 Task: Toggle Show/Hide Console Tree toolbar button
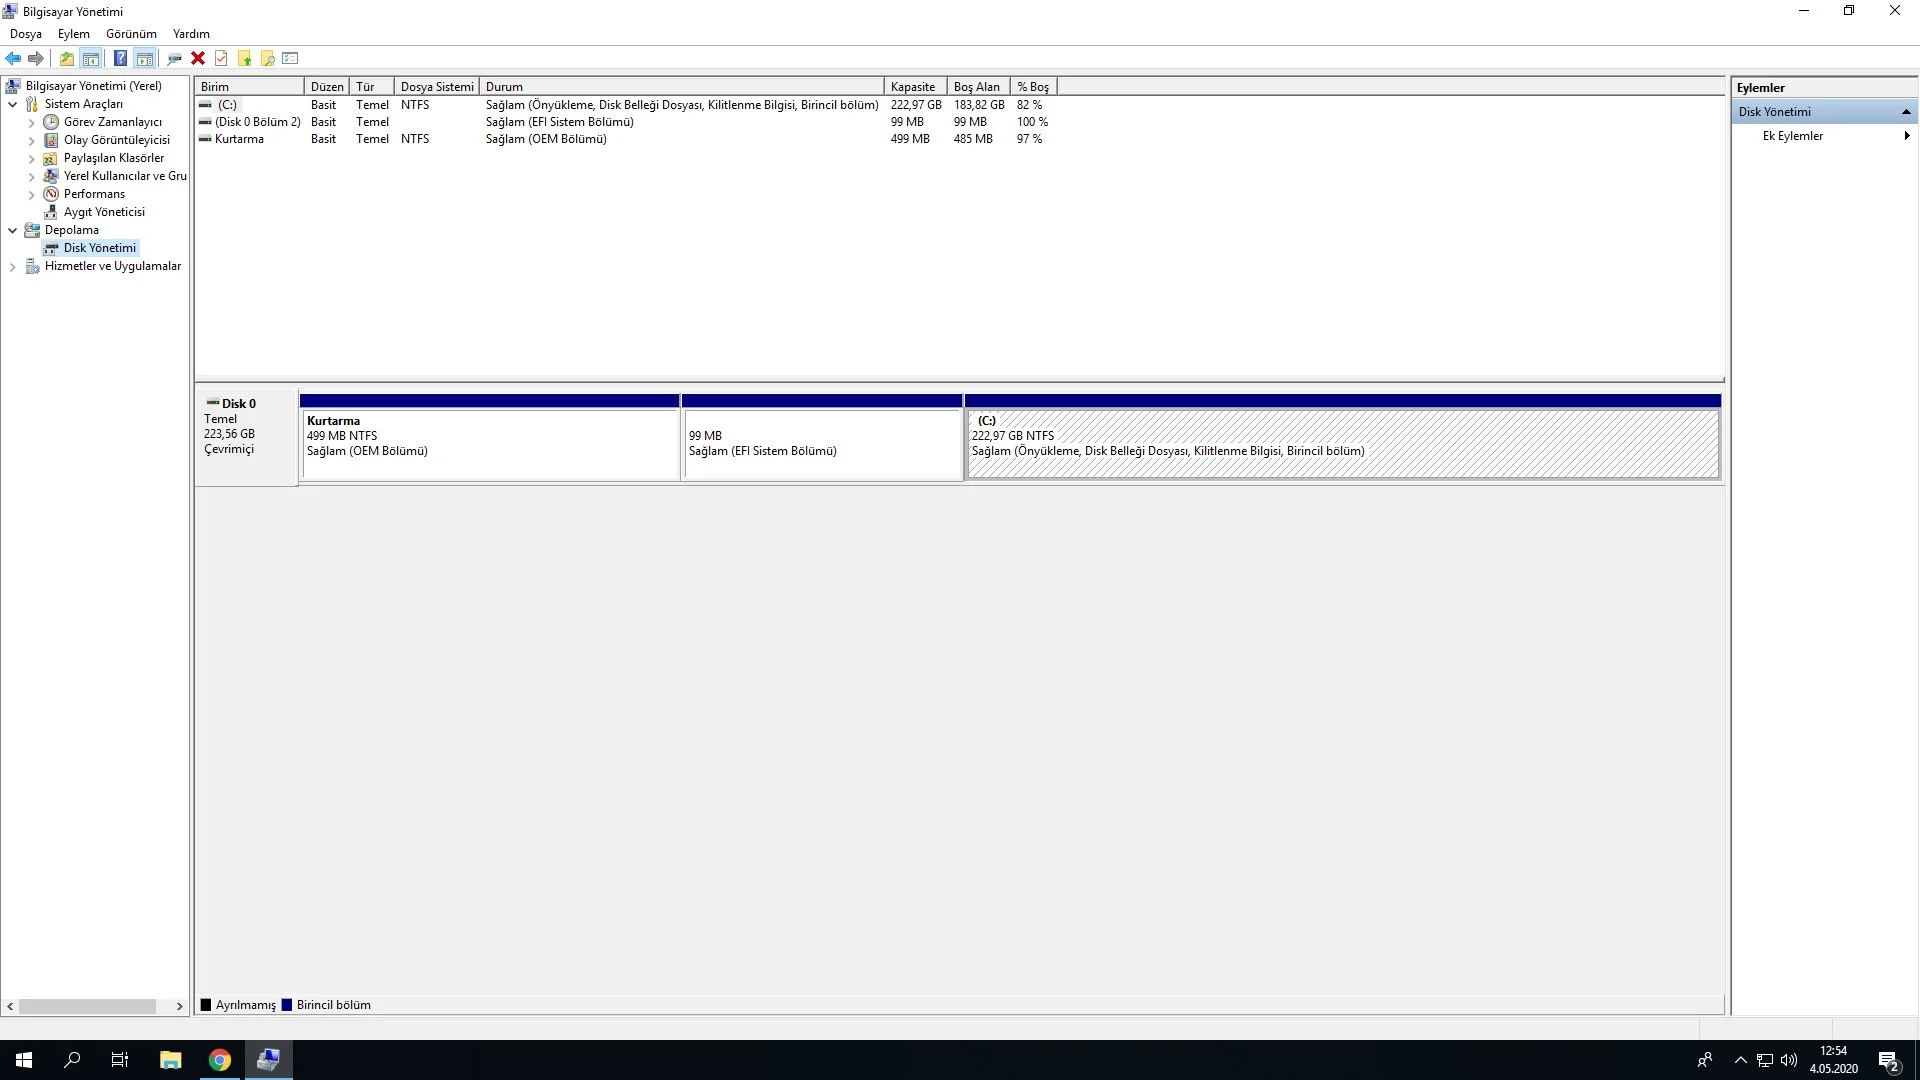[91, 58]
